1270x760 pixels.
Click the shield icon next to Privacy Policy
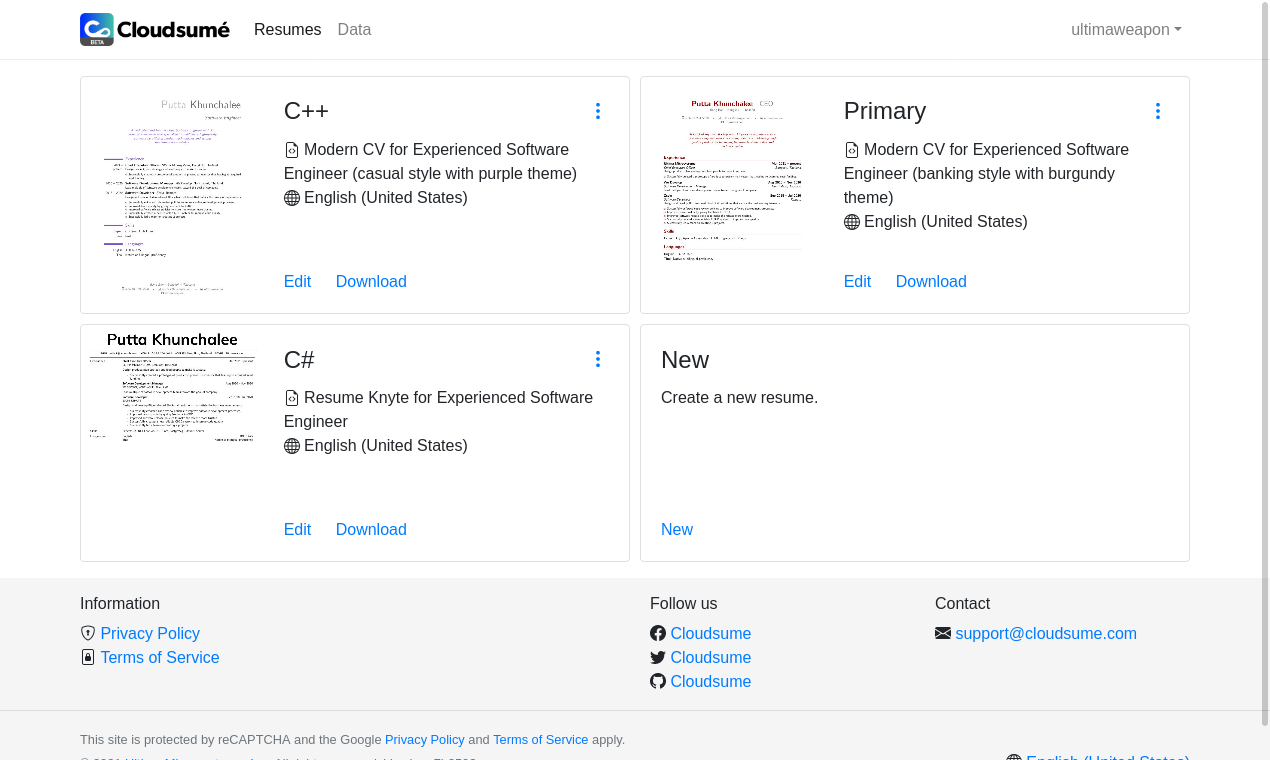pos(88,633)
